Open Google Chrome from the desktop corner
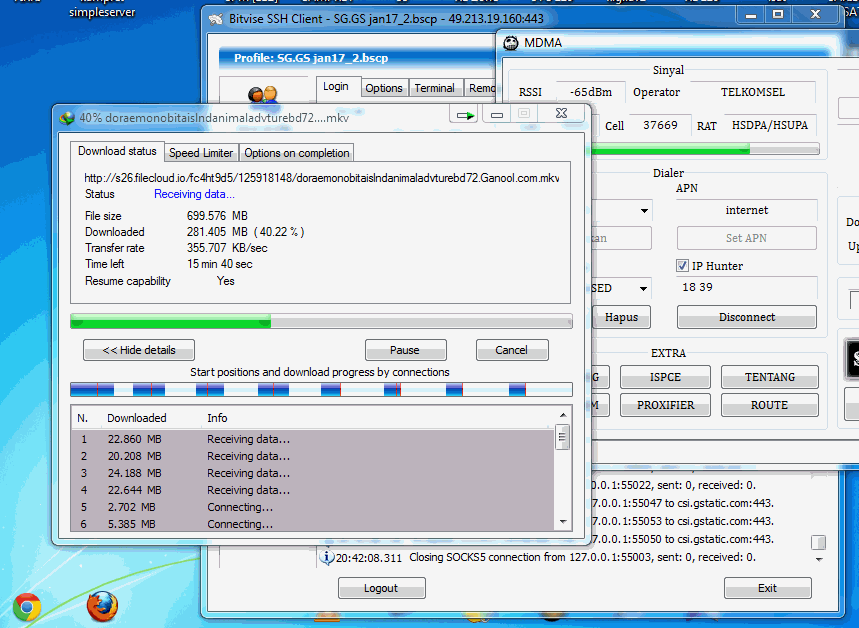This screenshot has width=859, height=628. pos(27,607)
